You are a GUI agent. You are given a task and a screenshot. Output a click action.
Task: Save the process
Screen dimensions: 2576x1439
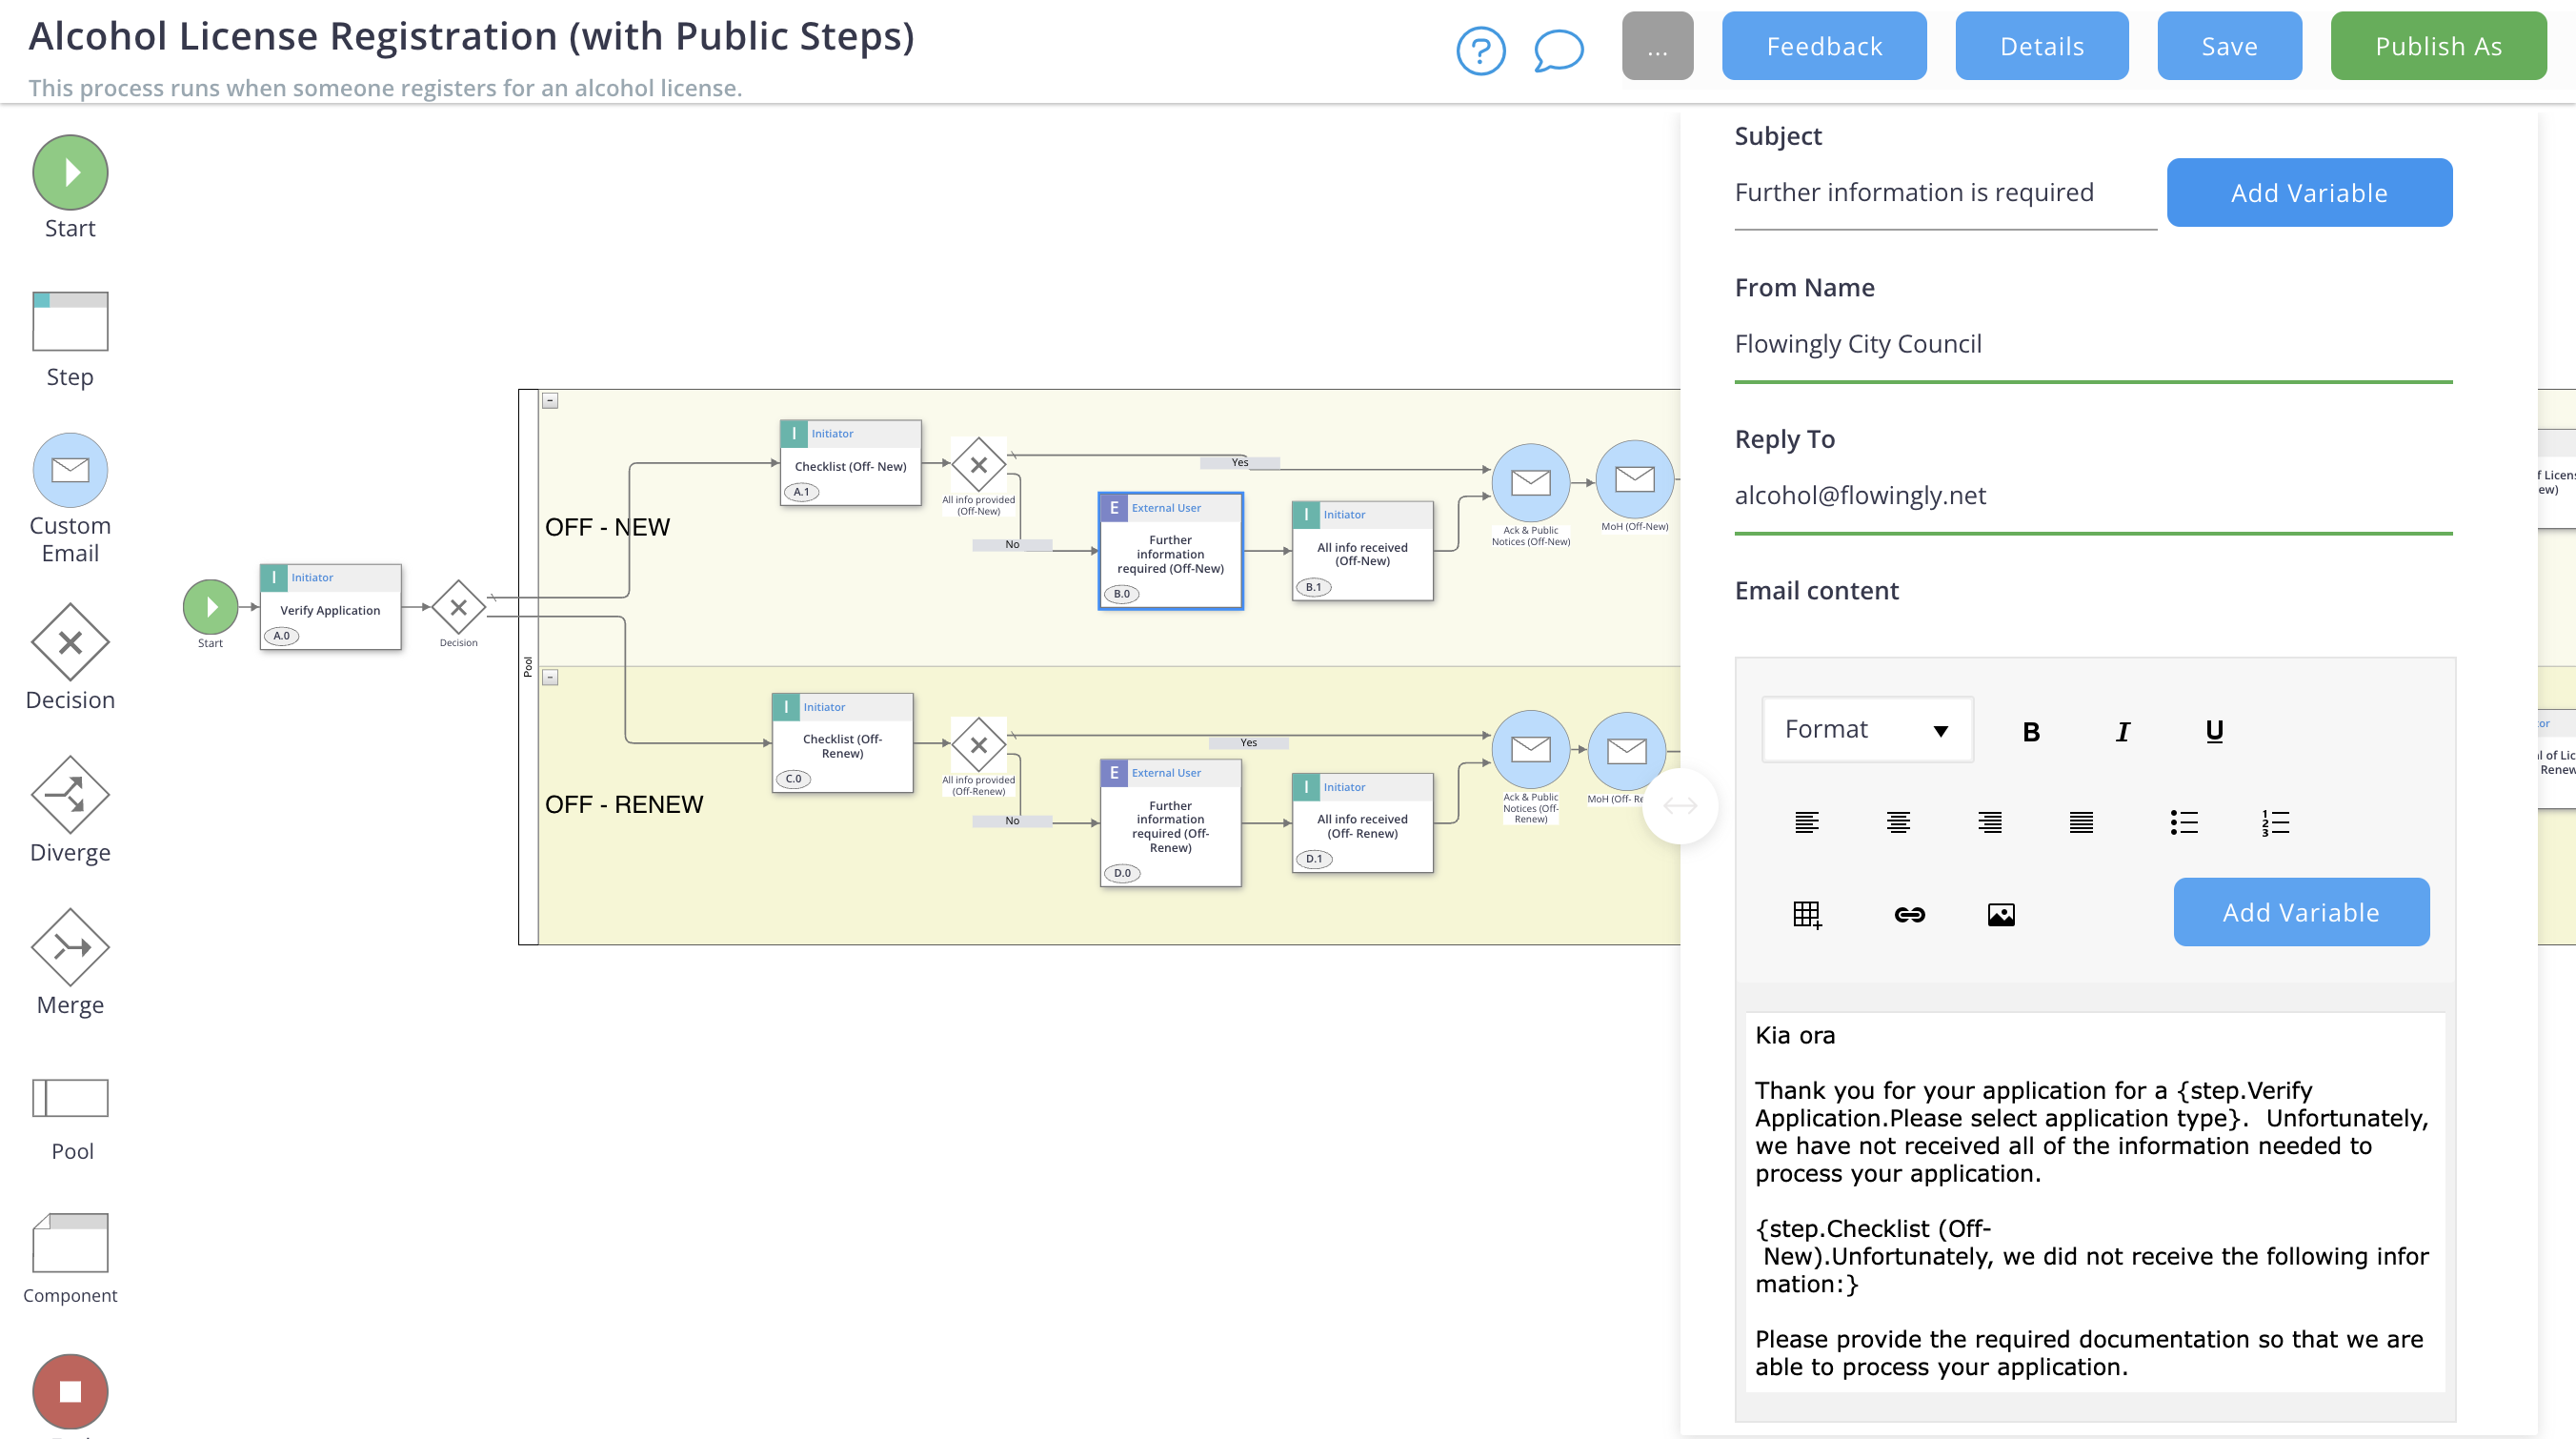coord(2229,46)
